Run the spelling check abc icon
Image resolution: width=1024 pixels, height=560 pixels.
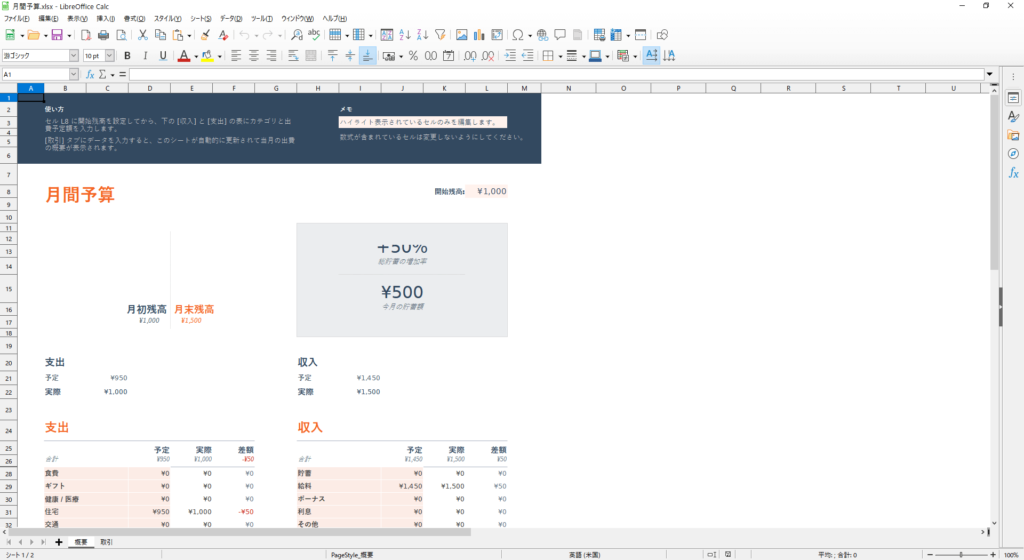coord(314,35)
